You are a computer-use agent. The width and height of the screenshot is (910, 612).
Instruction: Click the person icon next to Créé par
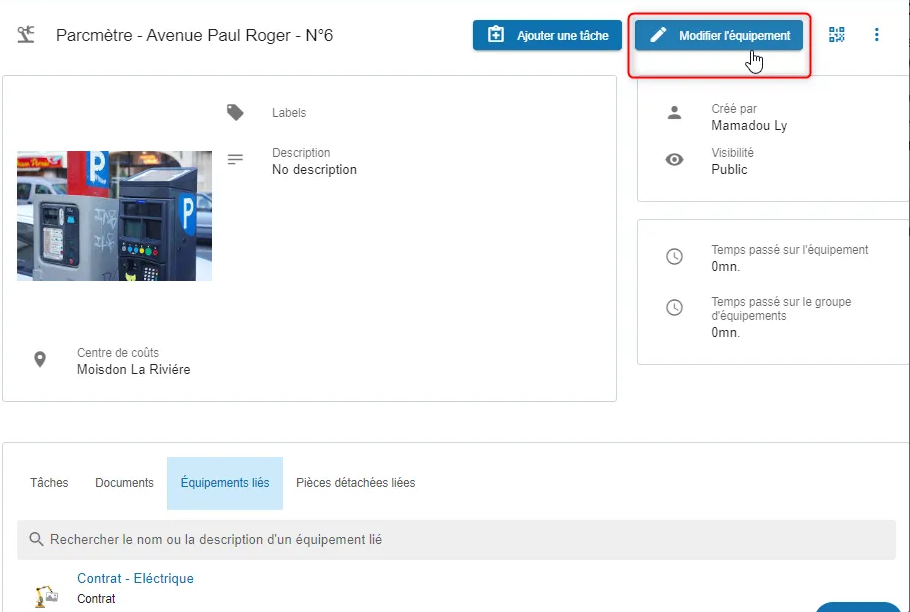pyautogui.click(x=674, y=113)
